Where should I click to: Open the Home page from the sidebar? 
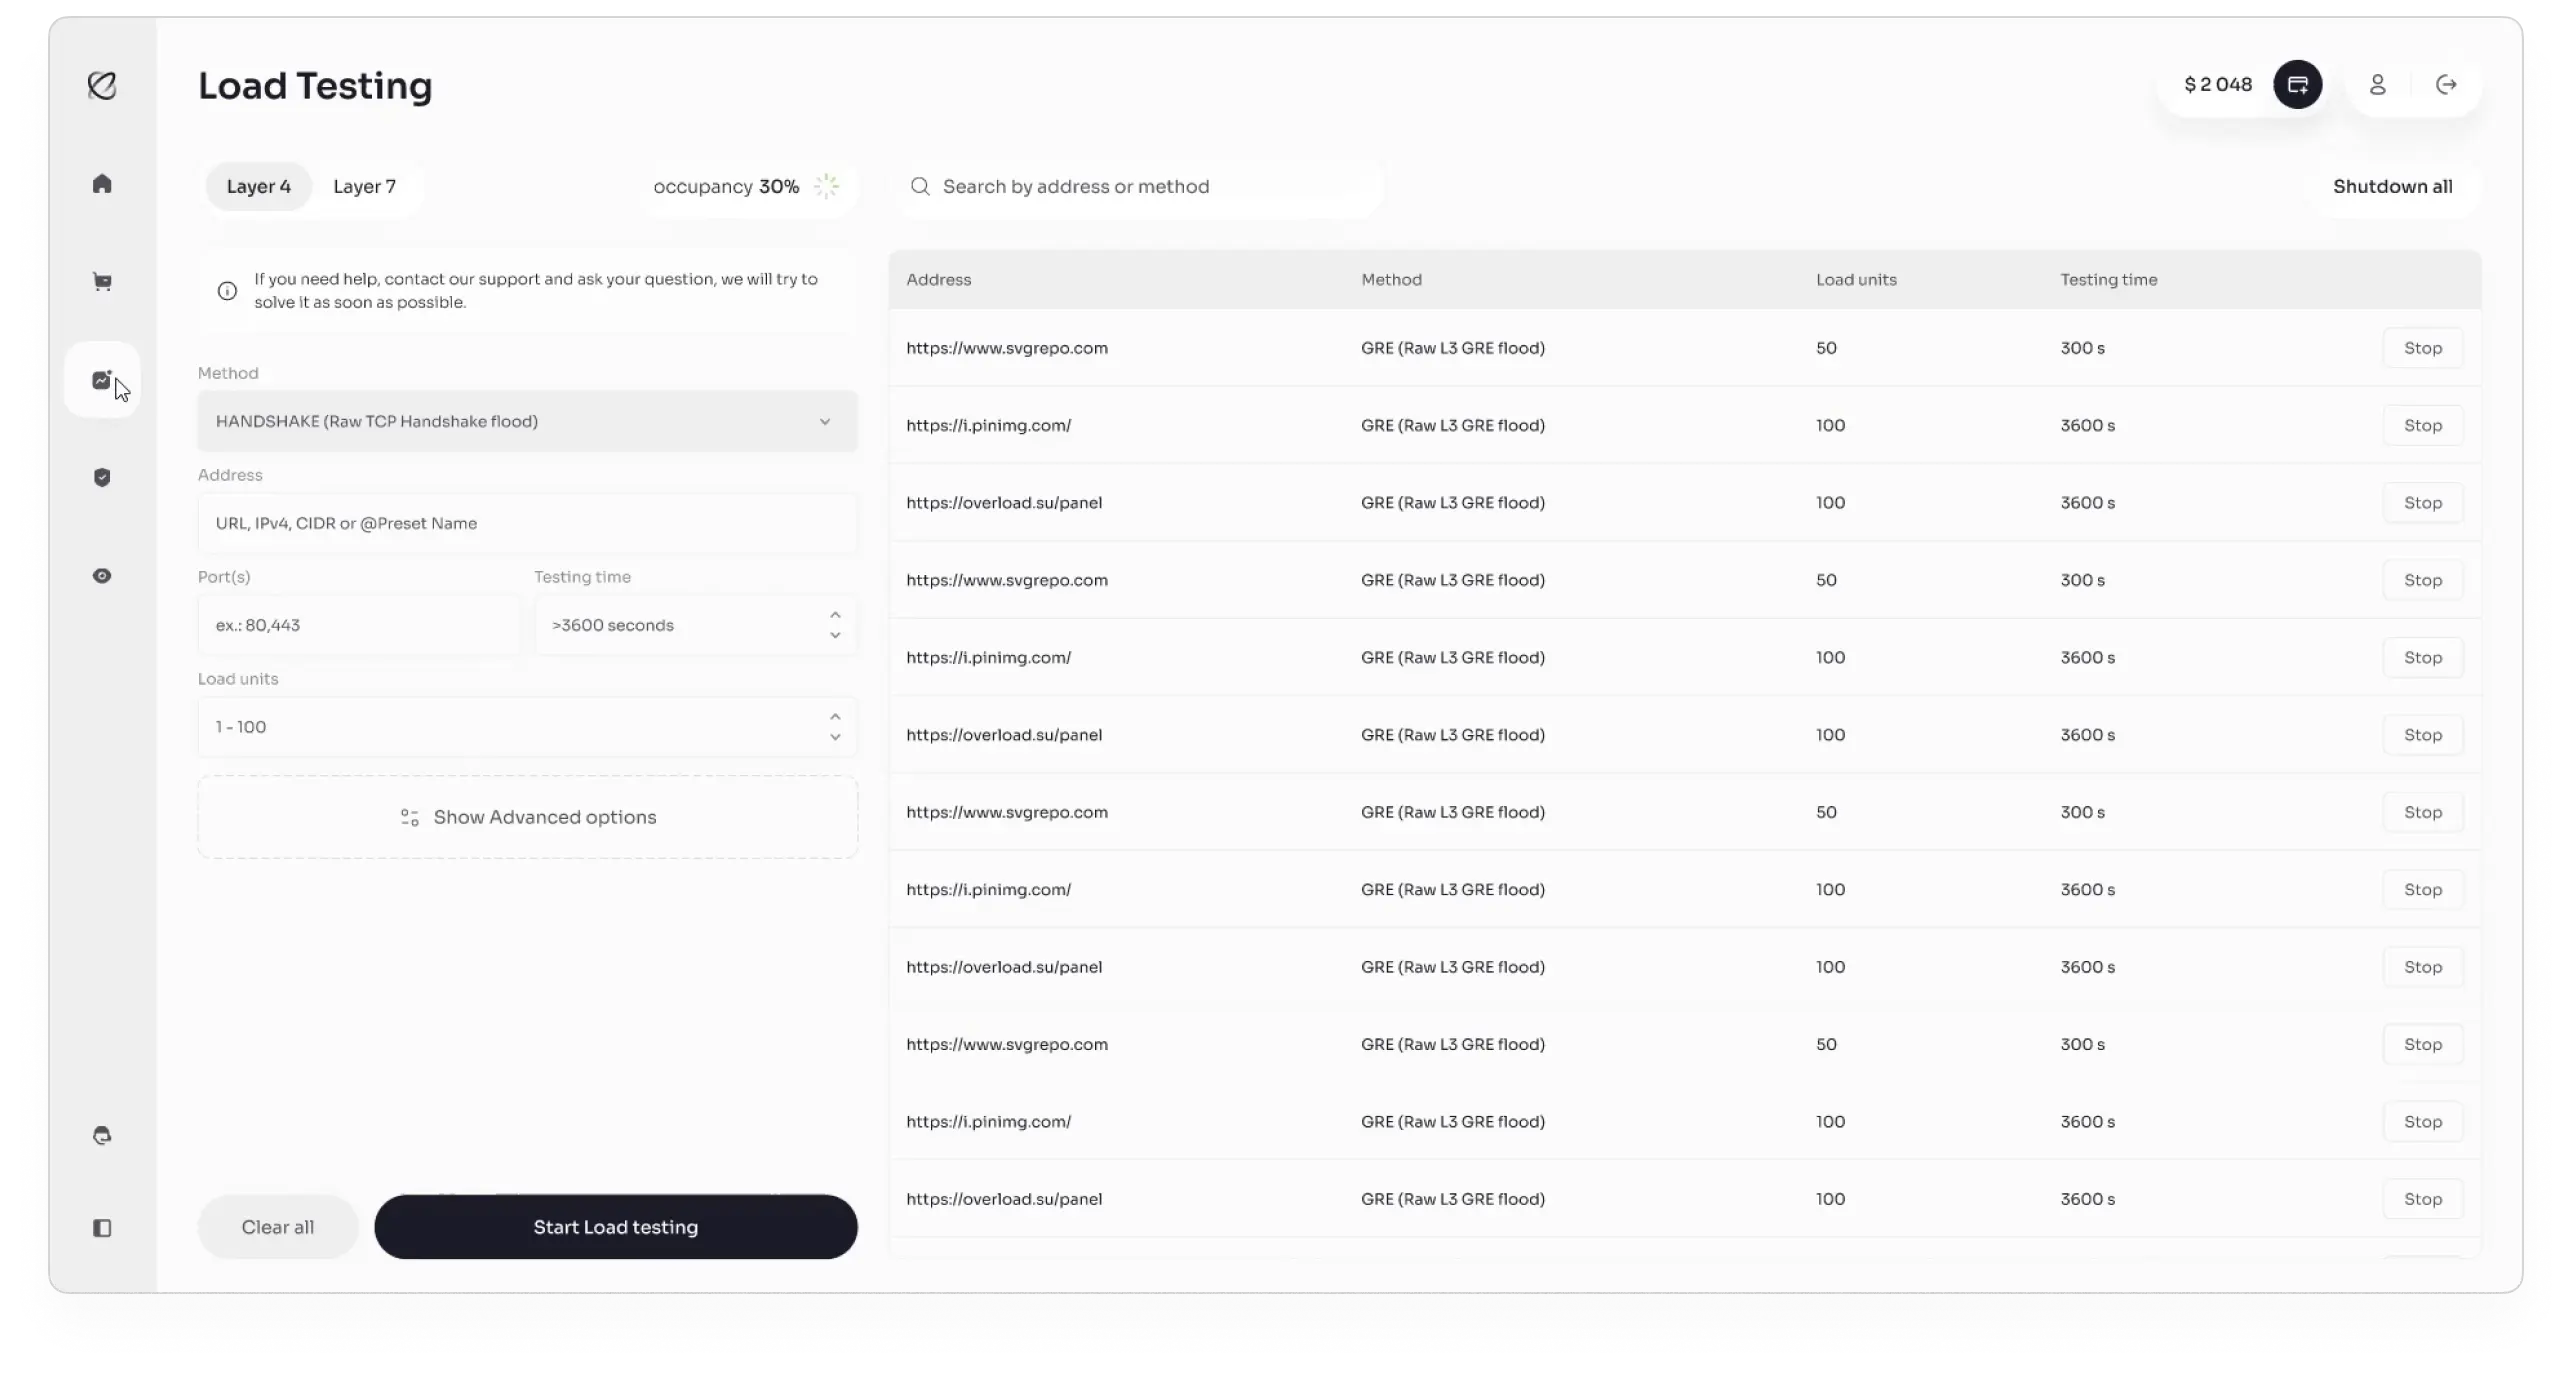102,184
